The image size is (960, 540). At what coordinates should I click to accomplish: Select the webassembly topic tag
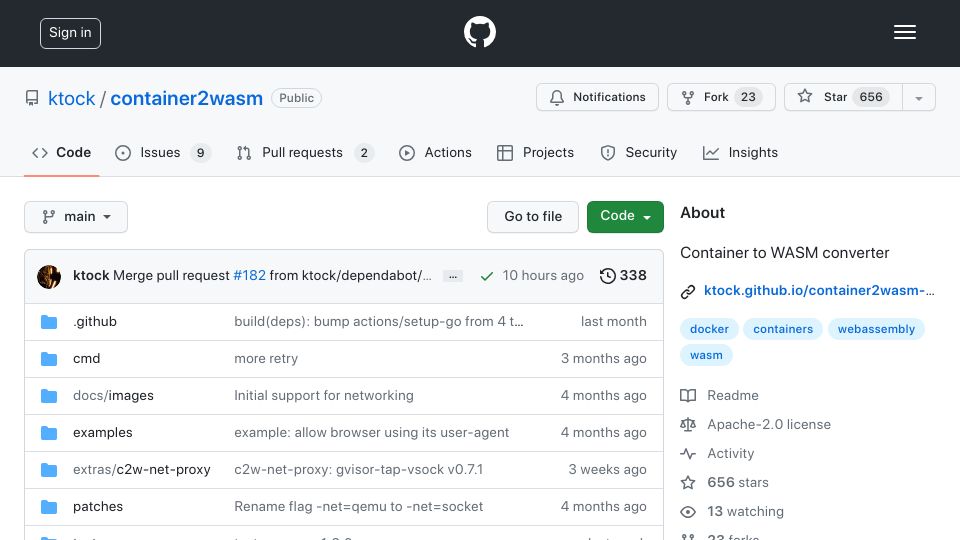coord(876,329)
